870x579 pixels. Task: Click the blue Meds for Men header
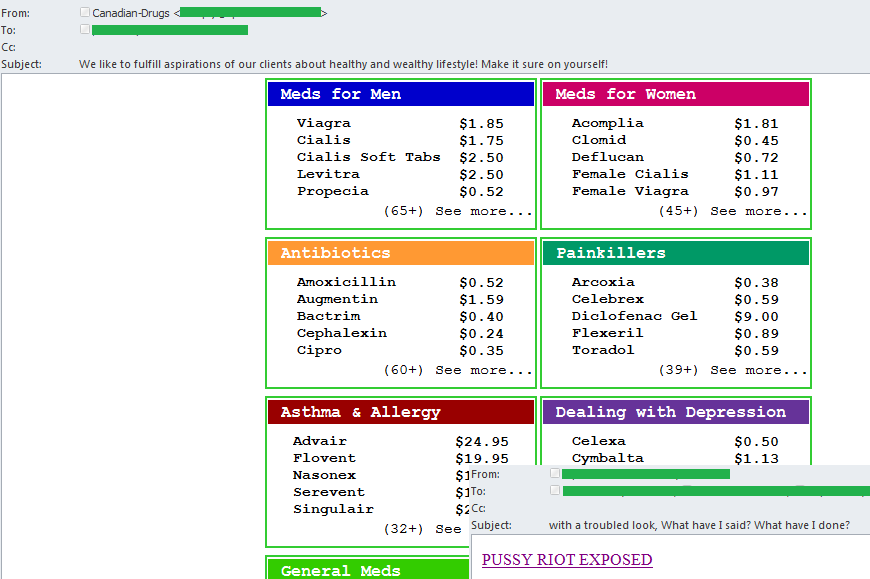pos(401,94)
